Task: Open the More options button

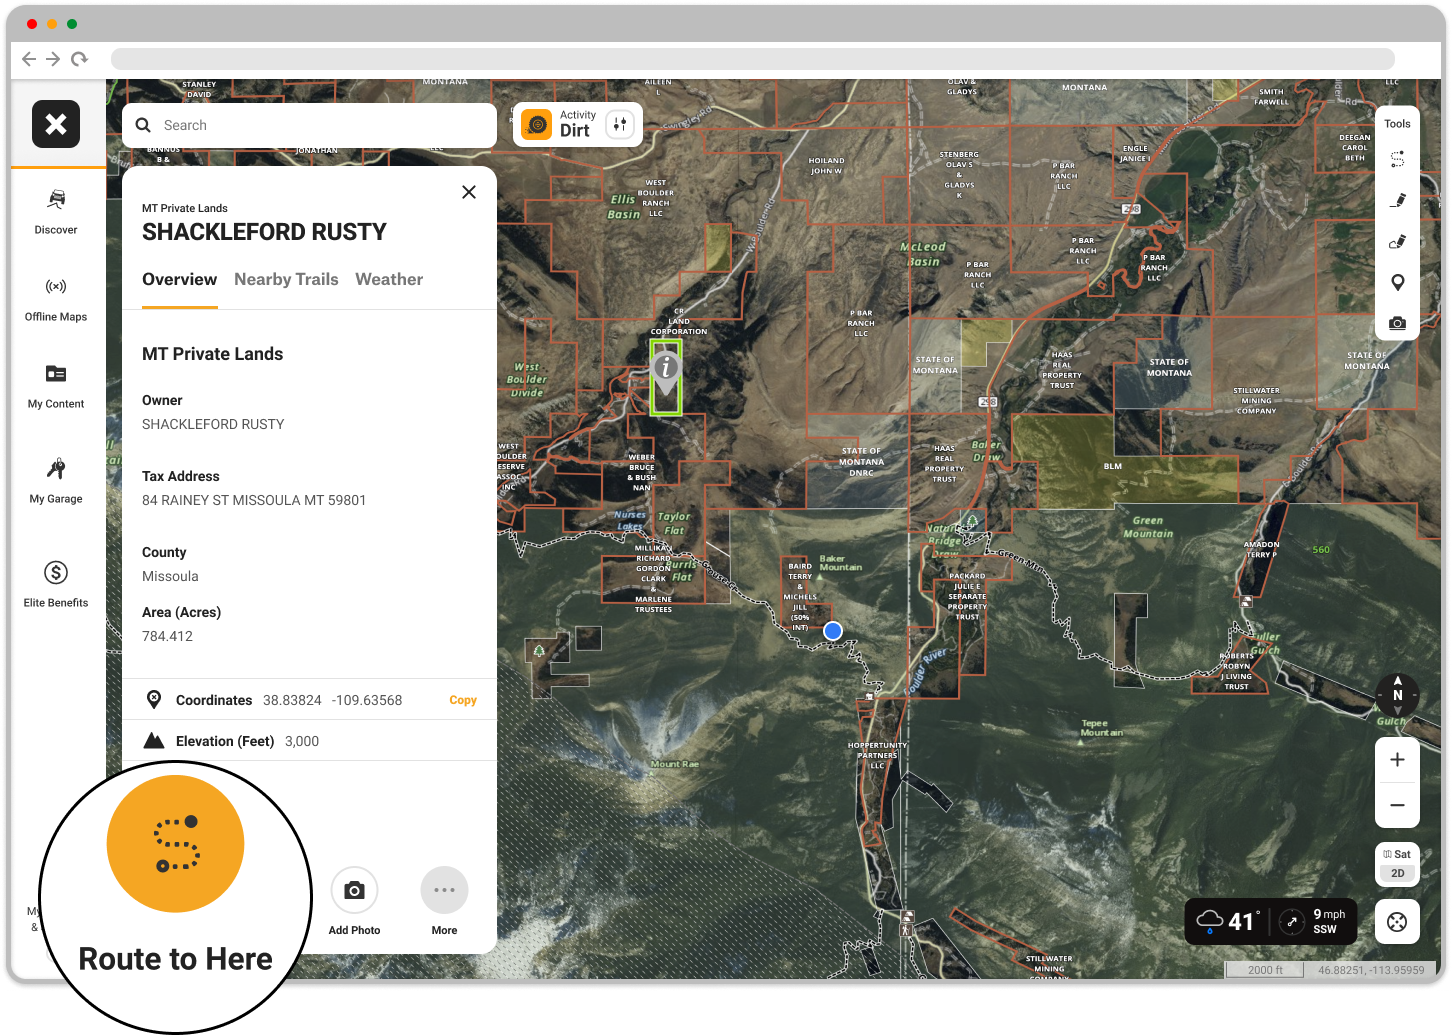Action: 444,890
